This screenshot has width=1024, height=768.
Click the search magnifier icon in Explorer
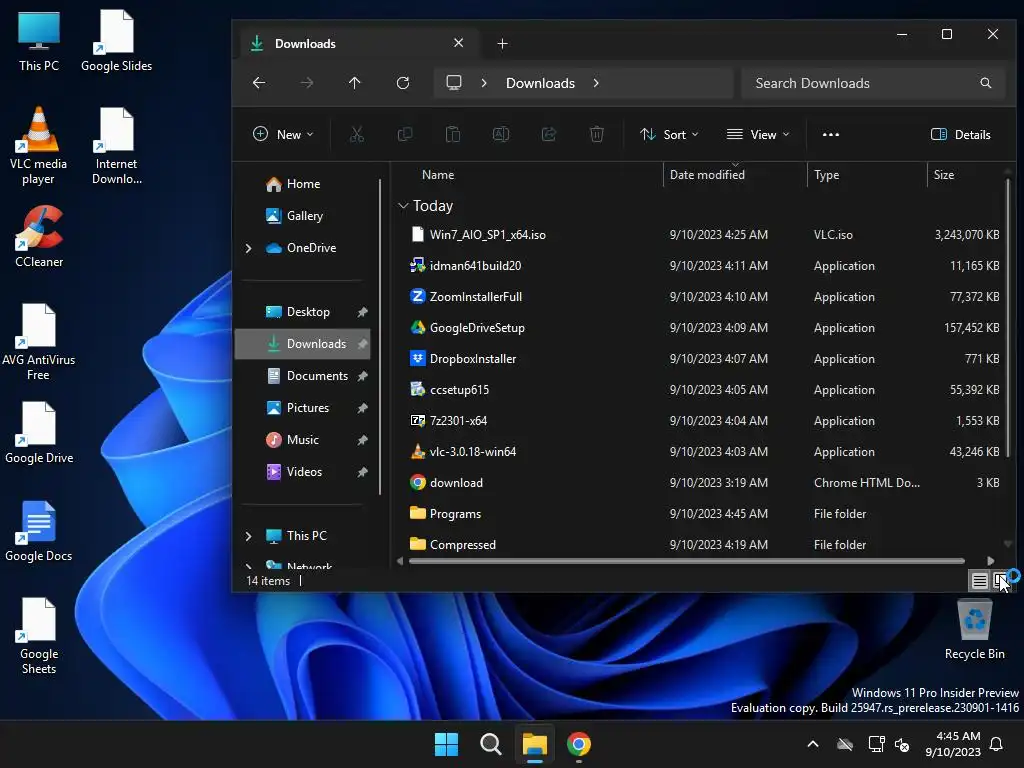pyautogui.click(x=985, y=83)
